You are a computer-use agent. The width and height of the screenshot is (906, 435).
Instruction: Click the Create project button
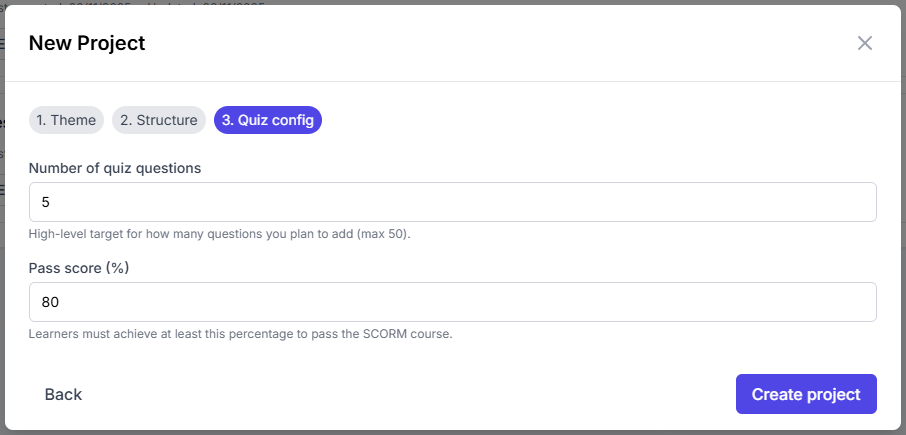(x=806, y=394)
